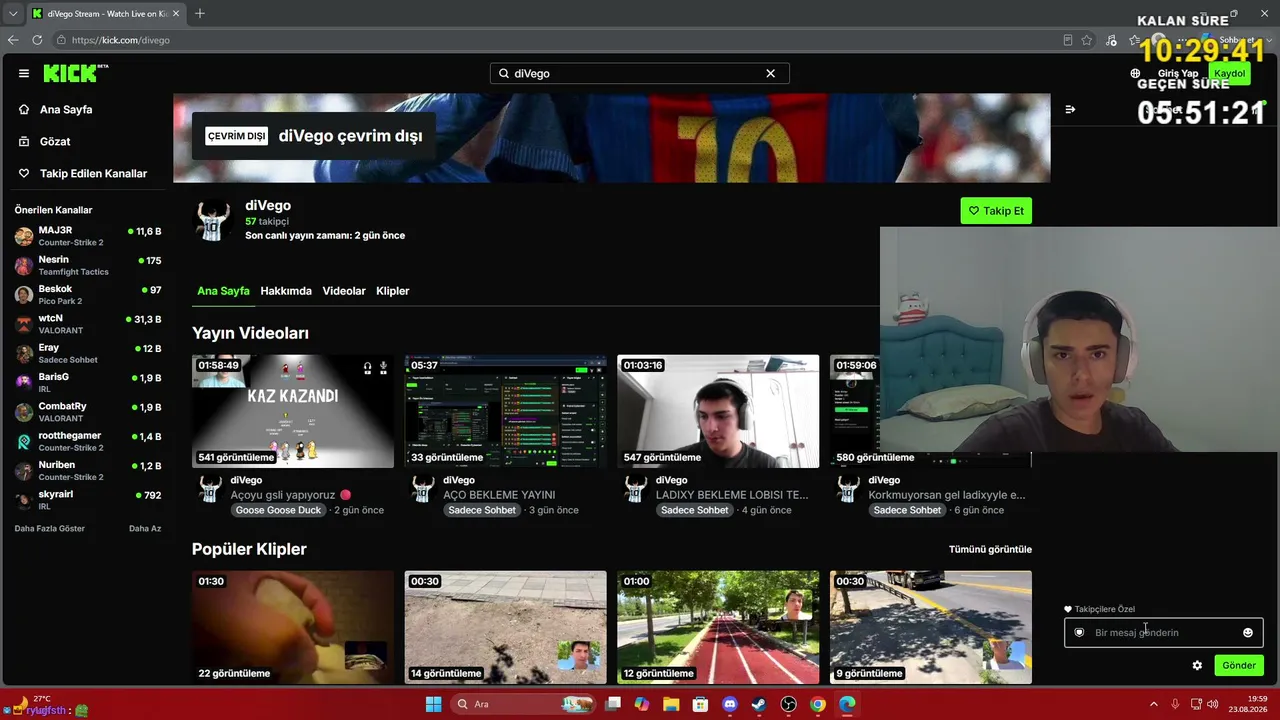Click the chat message input field

pos(1163,632)
